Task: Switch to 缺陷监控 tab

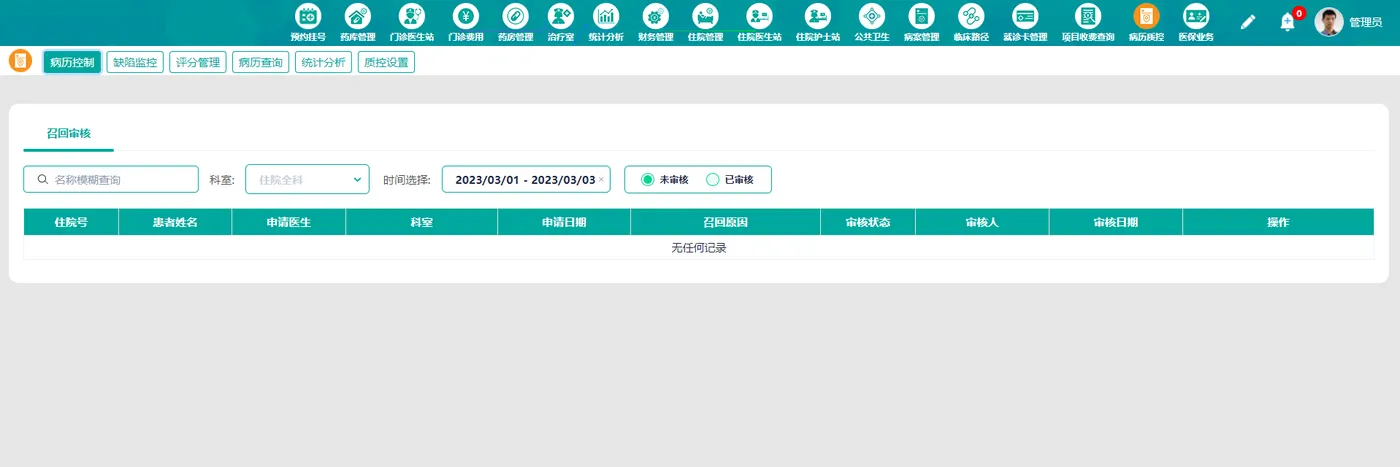Action: point(135,62)
